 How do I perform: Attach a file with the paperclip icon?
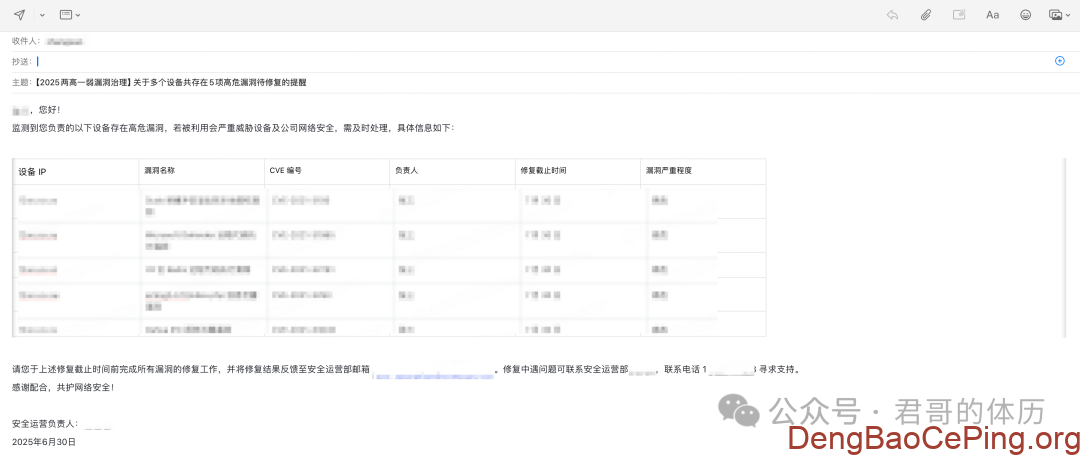point(926,15)
